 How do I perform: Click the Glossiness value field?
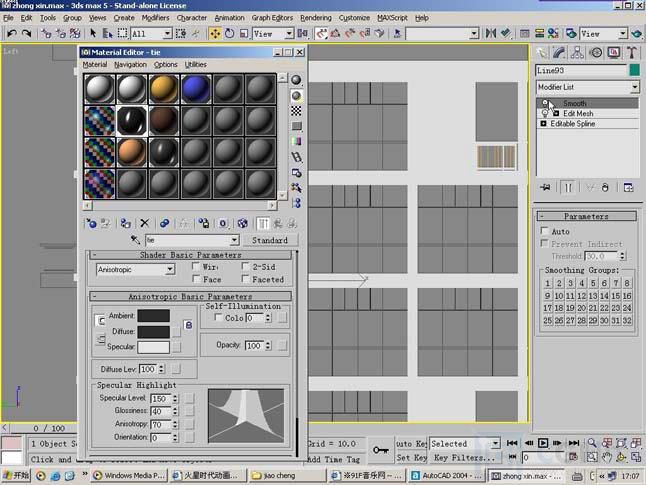(x=161, y=411)
